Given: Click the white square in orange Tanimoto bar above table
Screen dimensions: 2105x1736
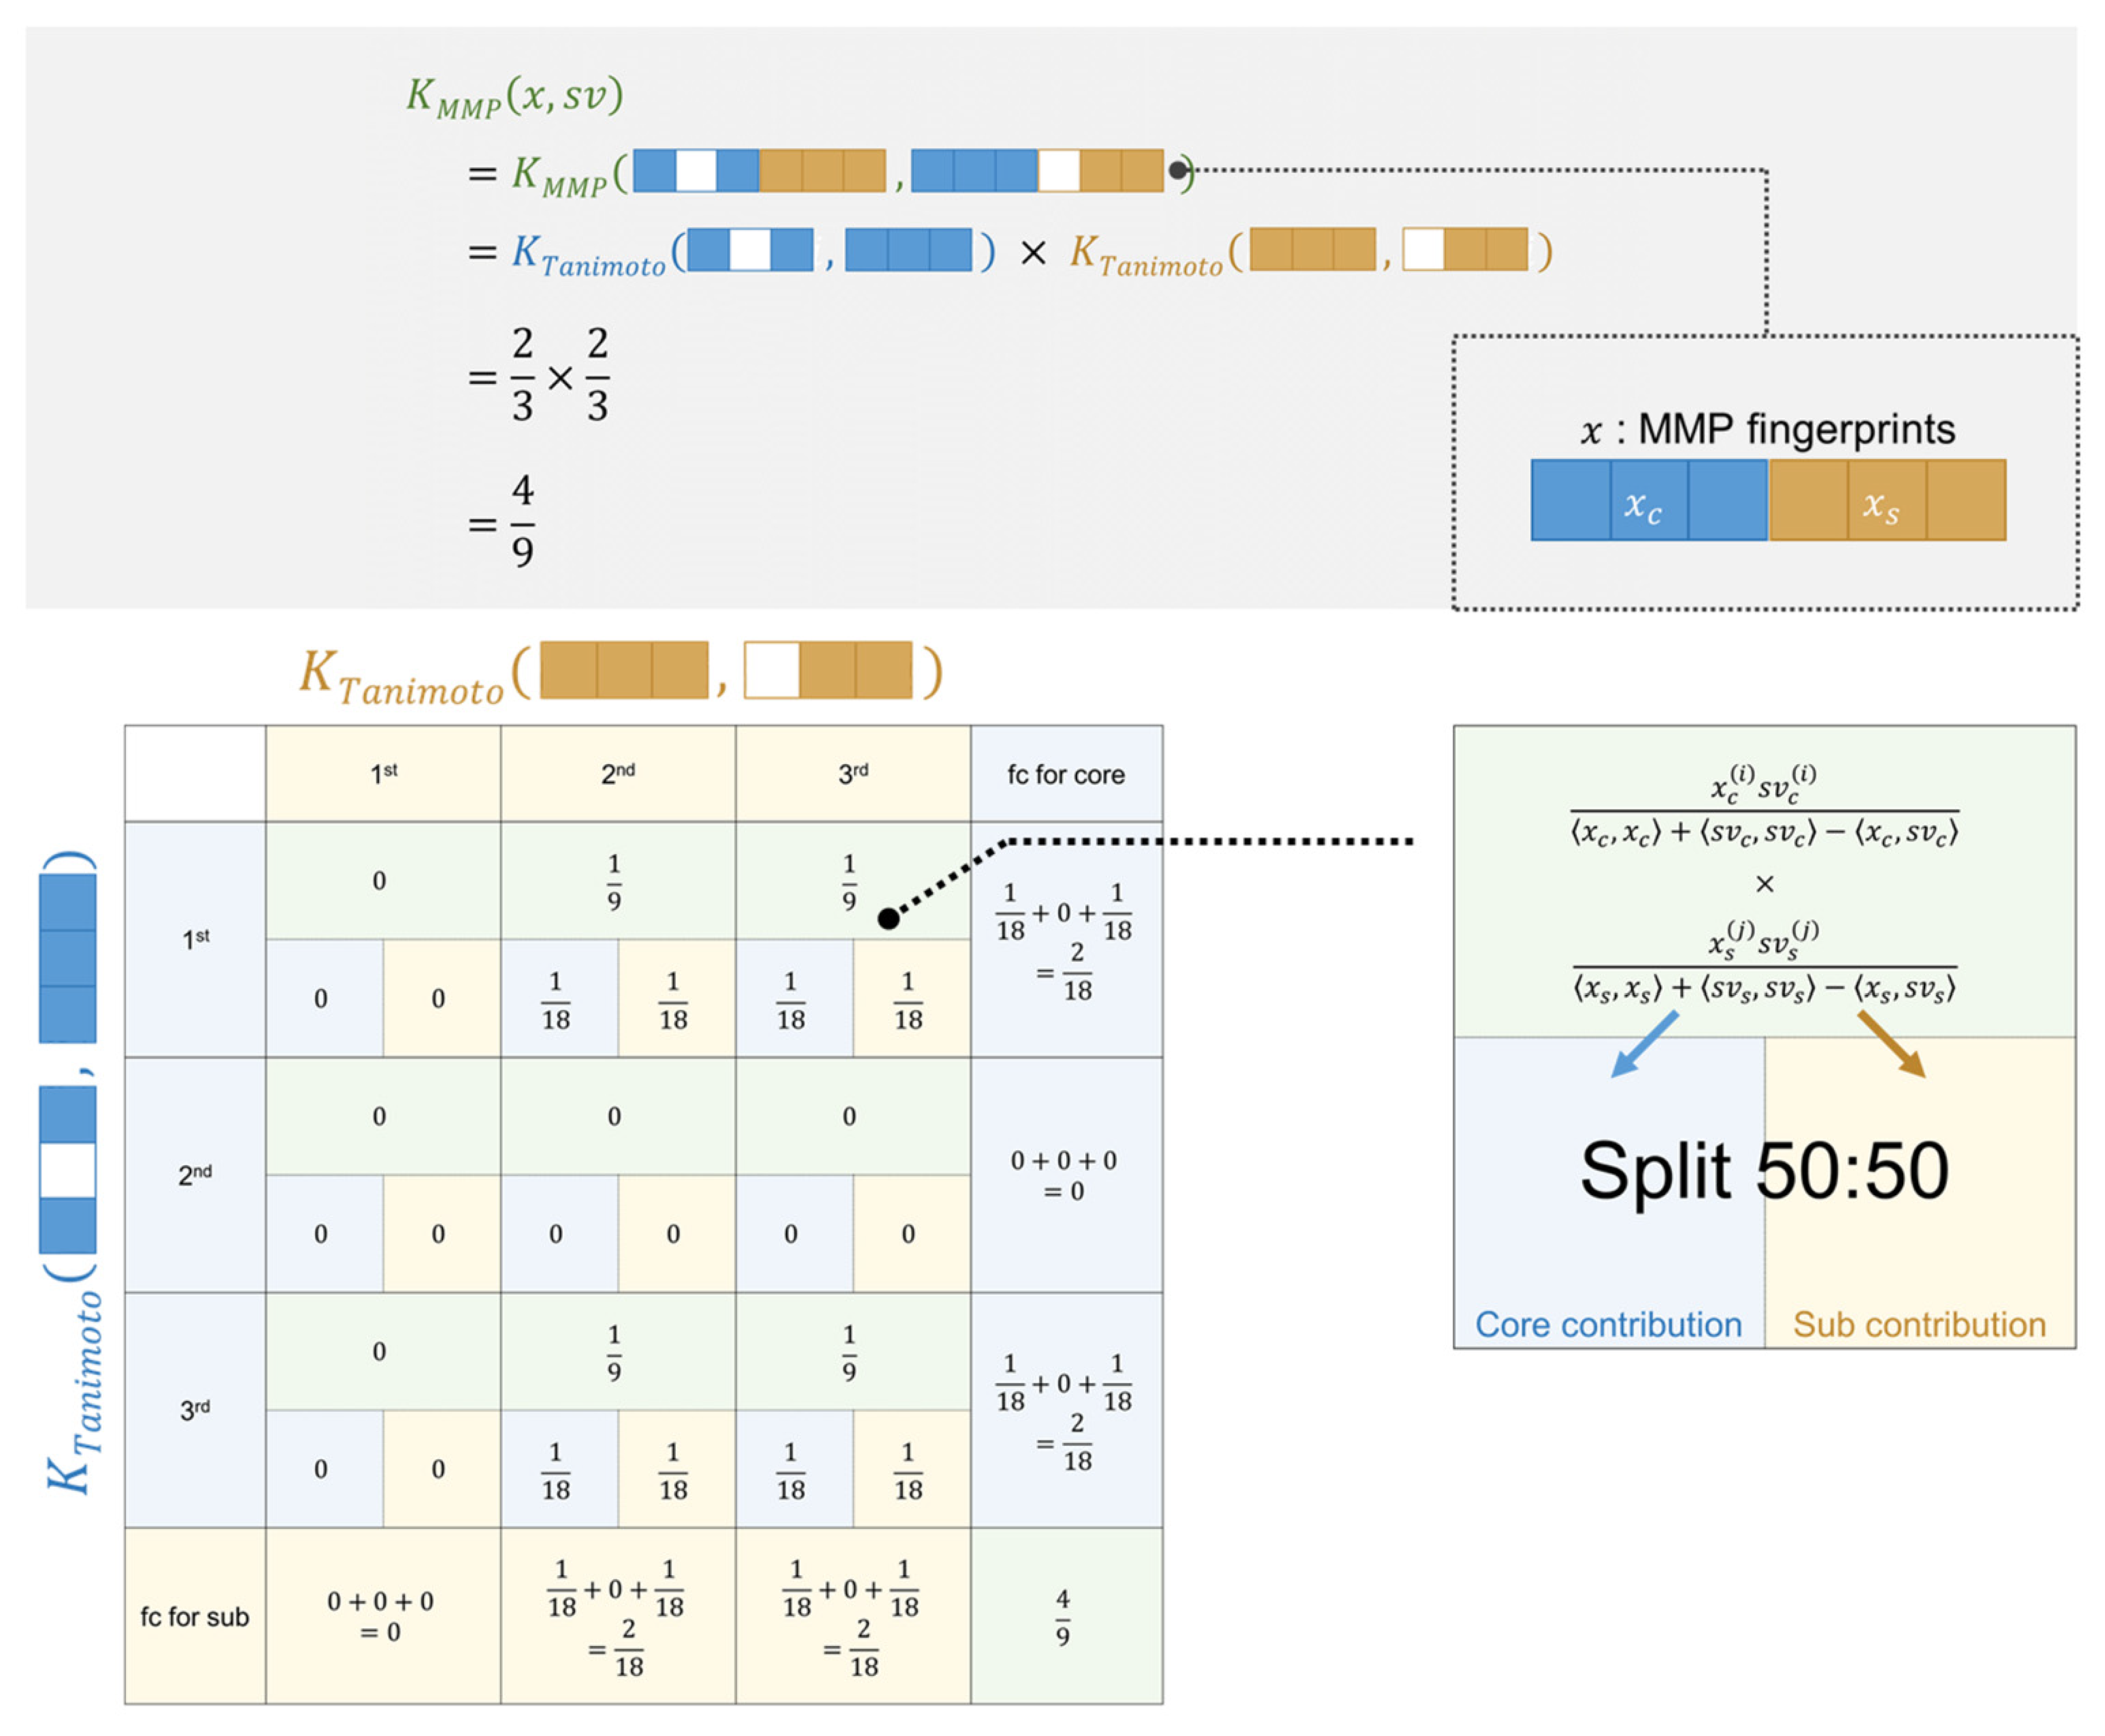Looking at the screenshot, I should [x=771, y=670].
